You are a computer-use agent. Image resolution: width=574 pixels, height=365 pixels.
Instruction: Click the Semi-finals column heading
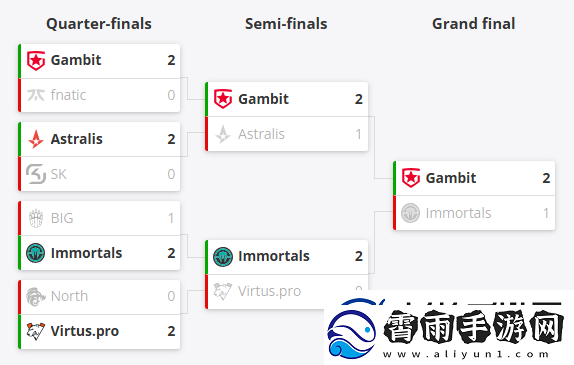point(286,24)
